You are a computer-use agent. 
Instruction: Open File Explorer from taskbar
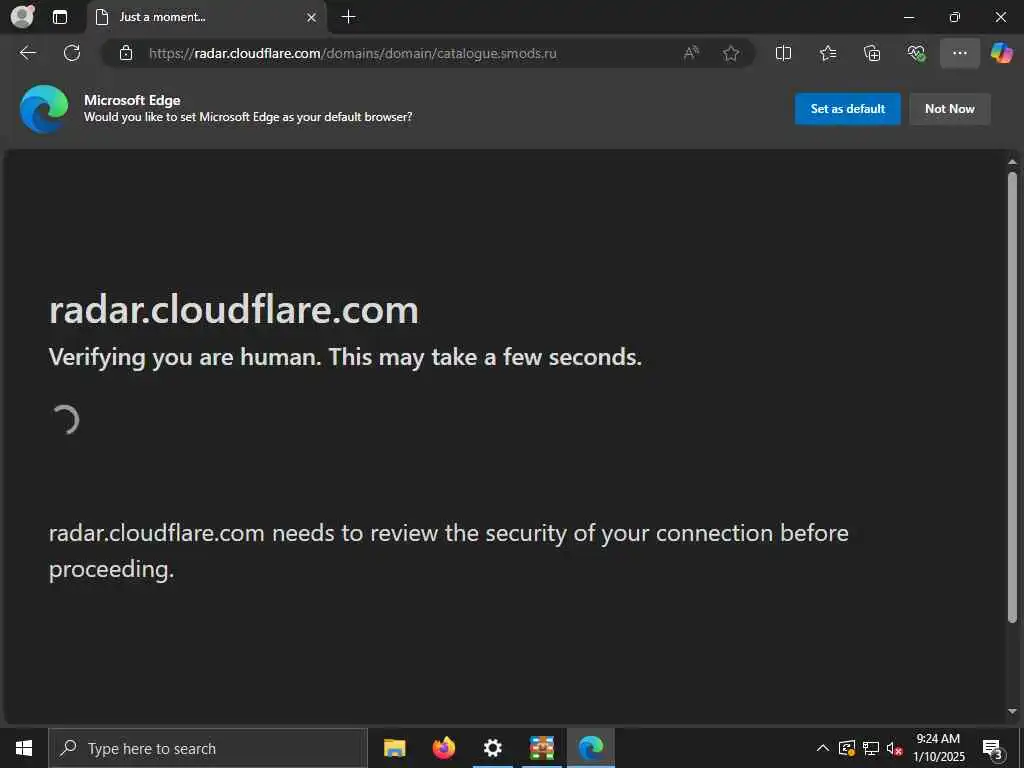394,748
